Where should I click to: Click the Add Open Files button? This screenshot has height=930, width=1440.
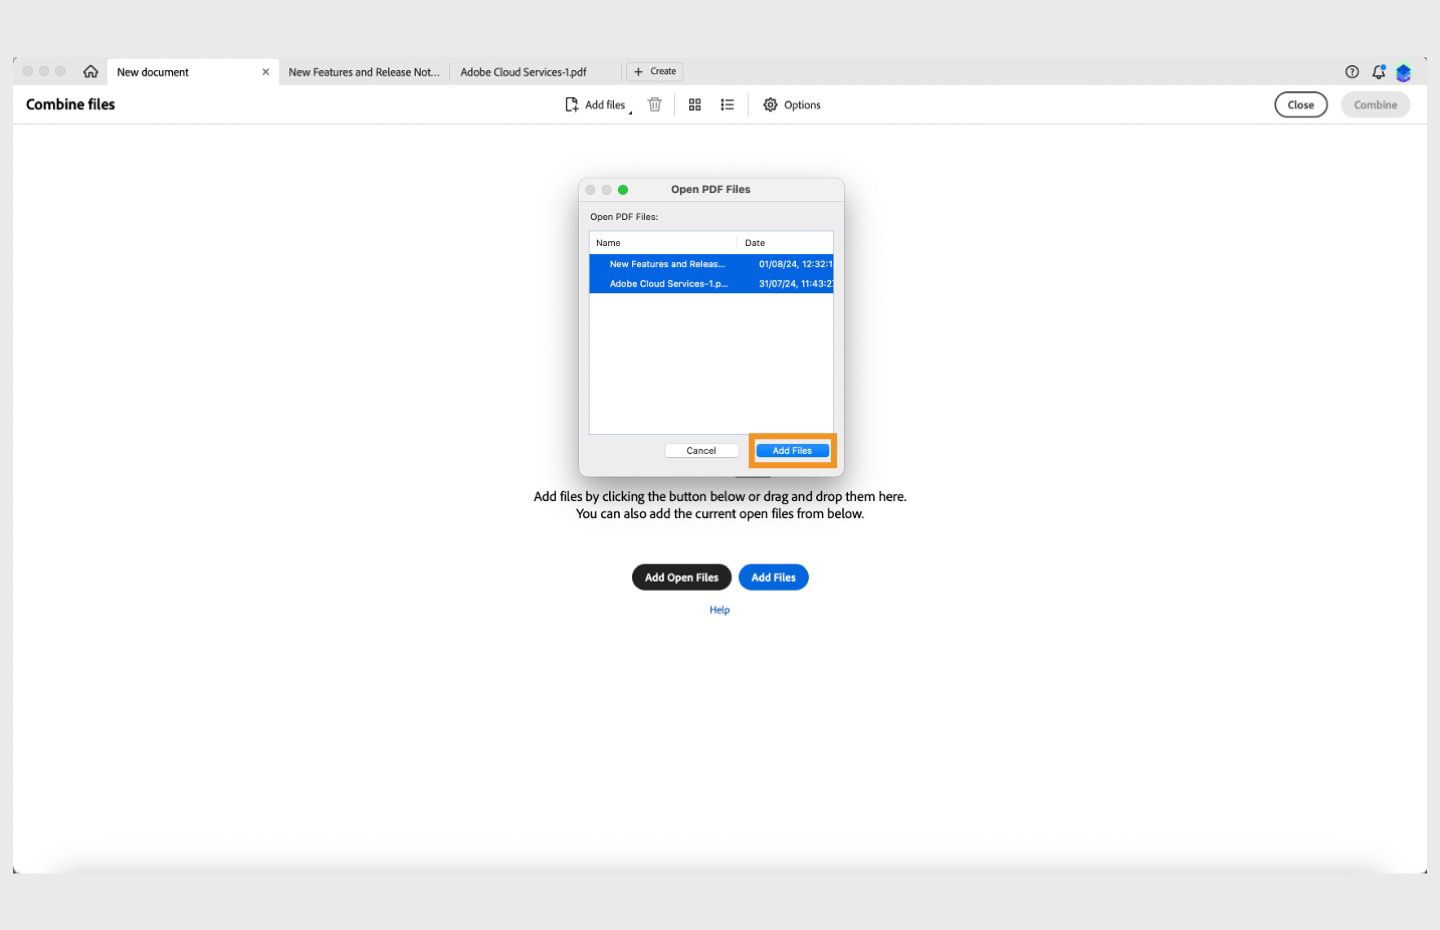point(681,577)
